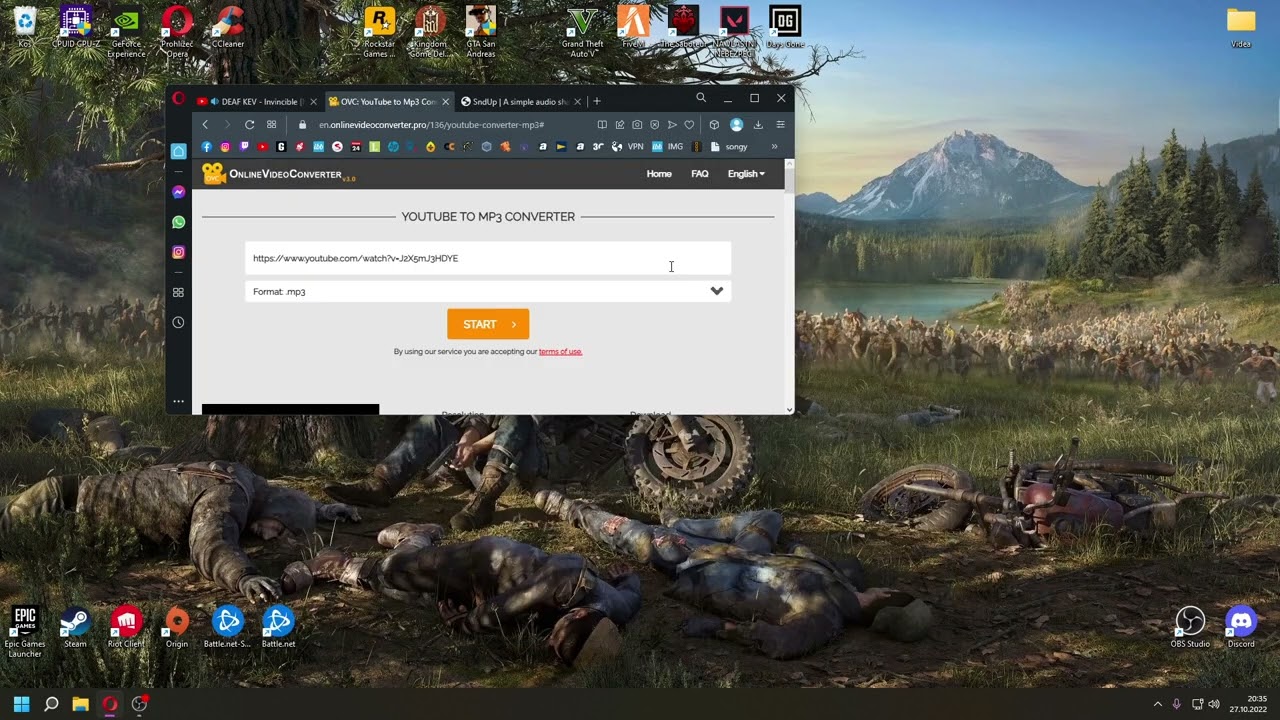Screen dimensions: 1280x720
Task: Click the orange START button
Action: 488,324
